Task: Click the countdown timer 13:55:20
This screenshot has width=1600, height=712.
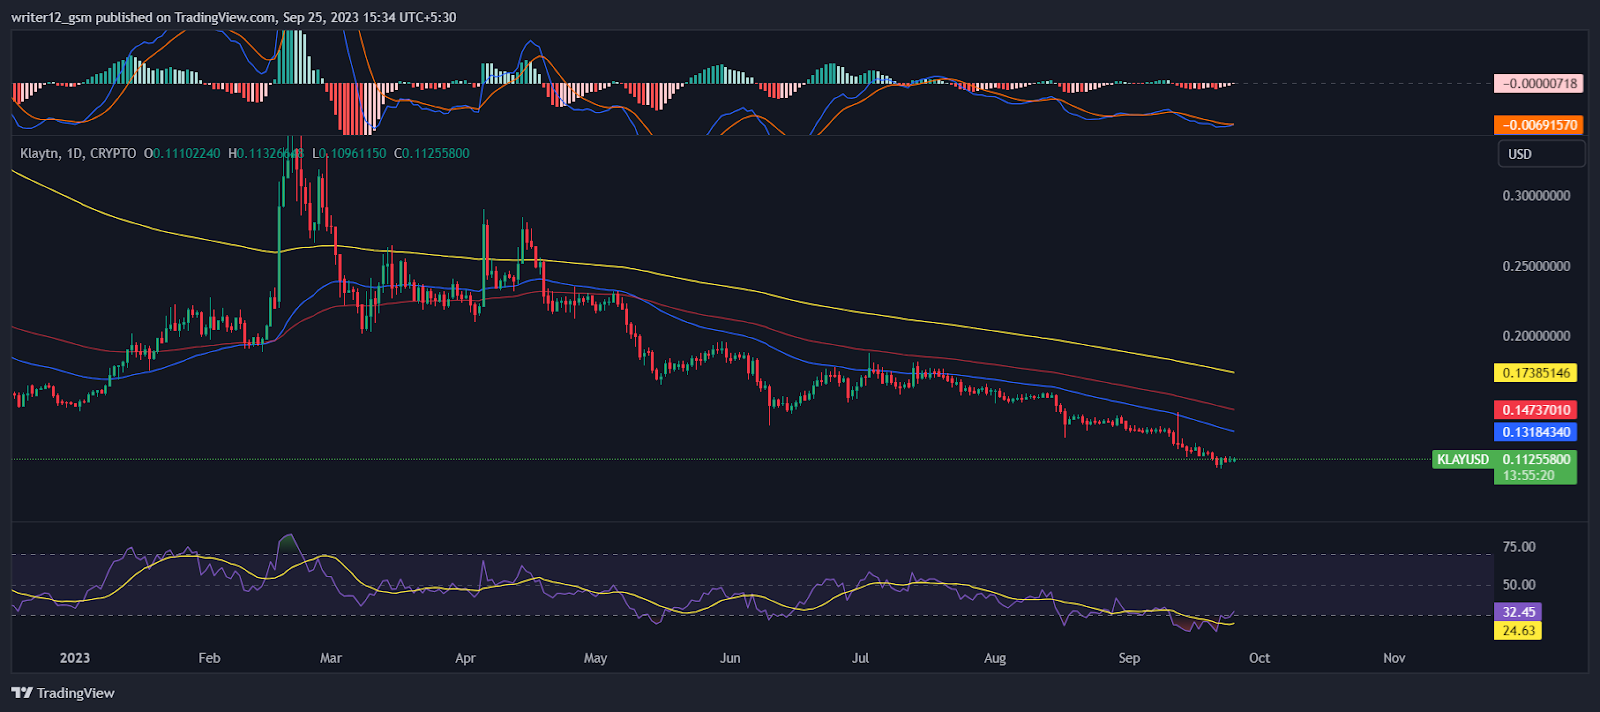Action: (1529, 476)
